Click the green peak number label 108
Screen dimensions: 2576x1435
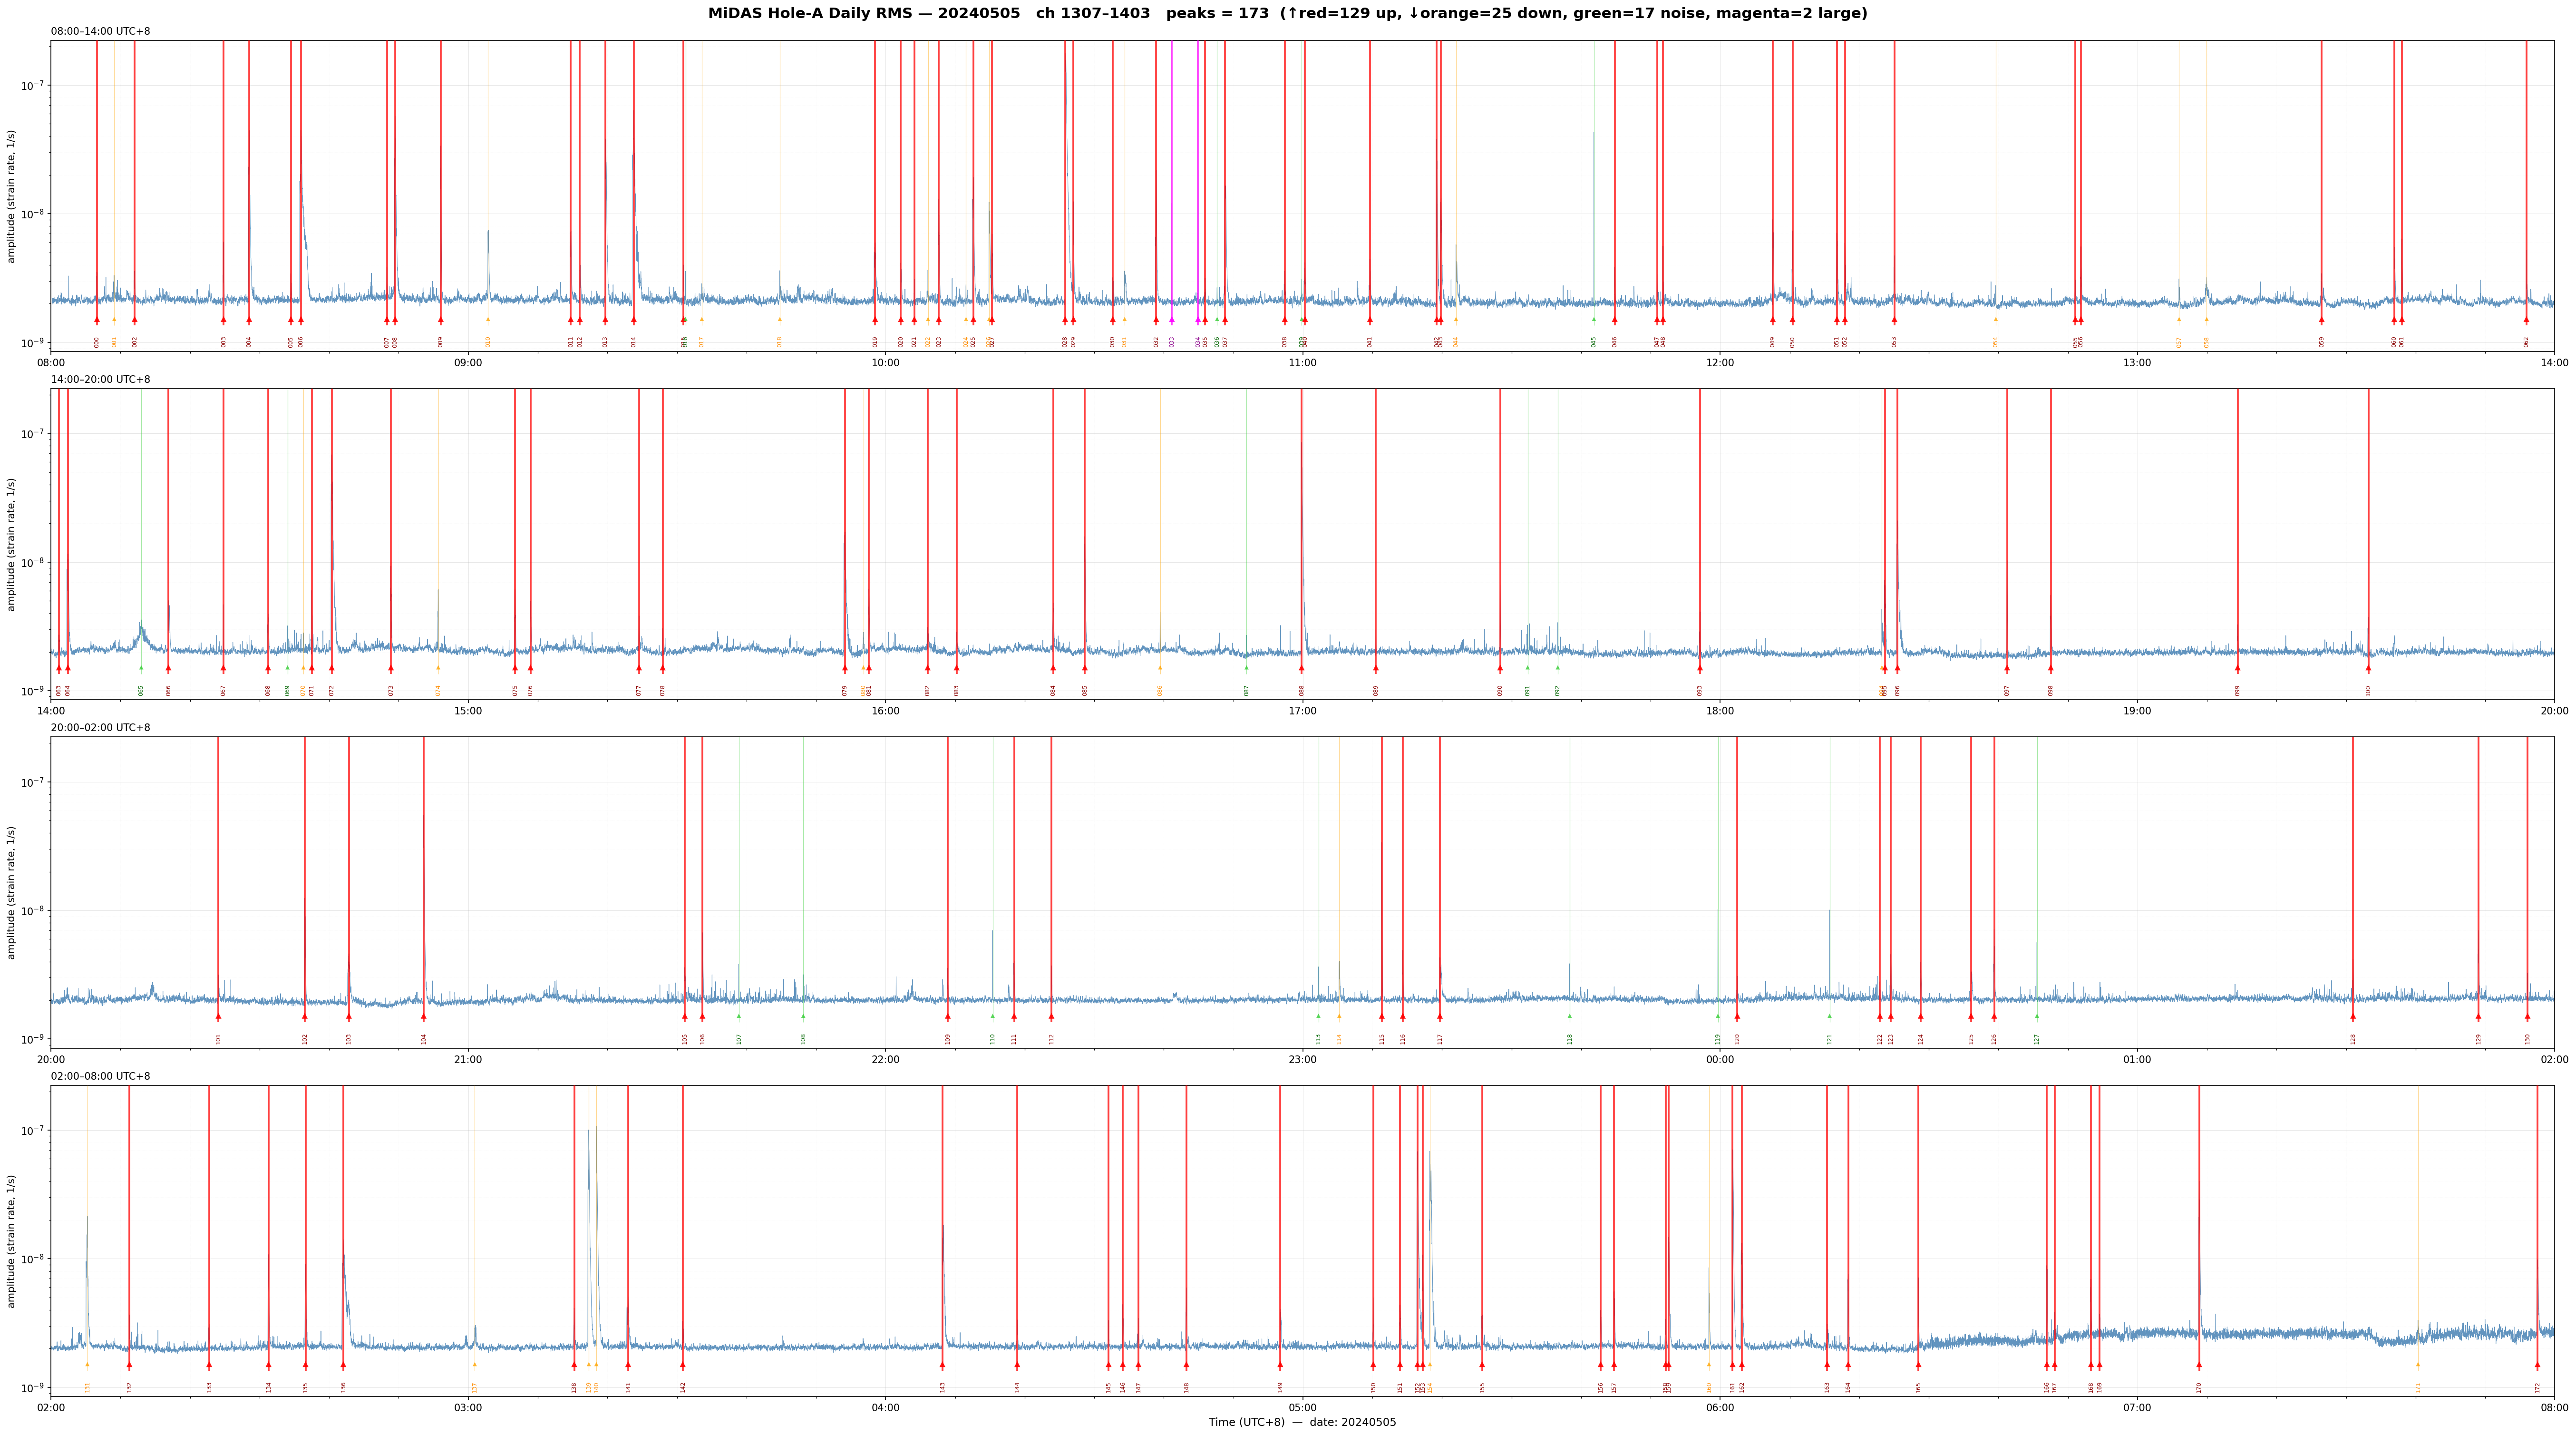pos(803,1039)
